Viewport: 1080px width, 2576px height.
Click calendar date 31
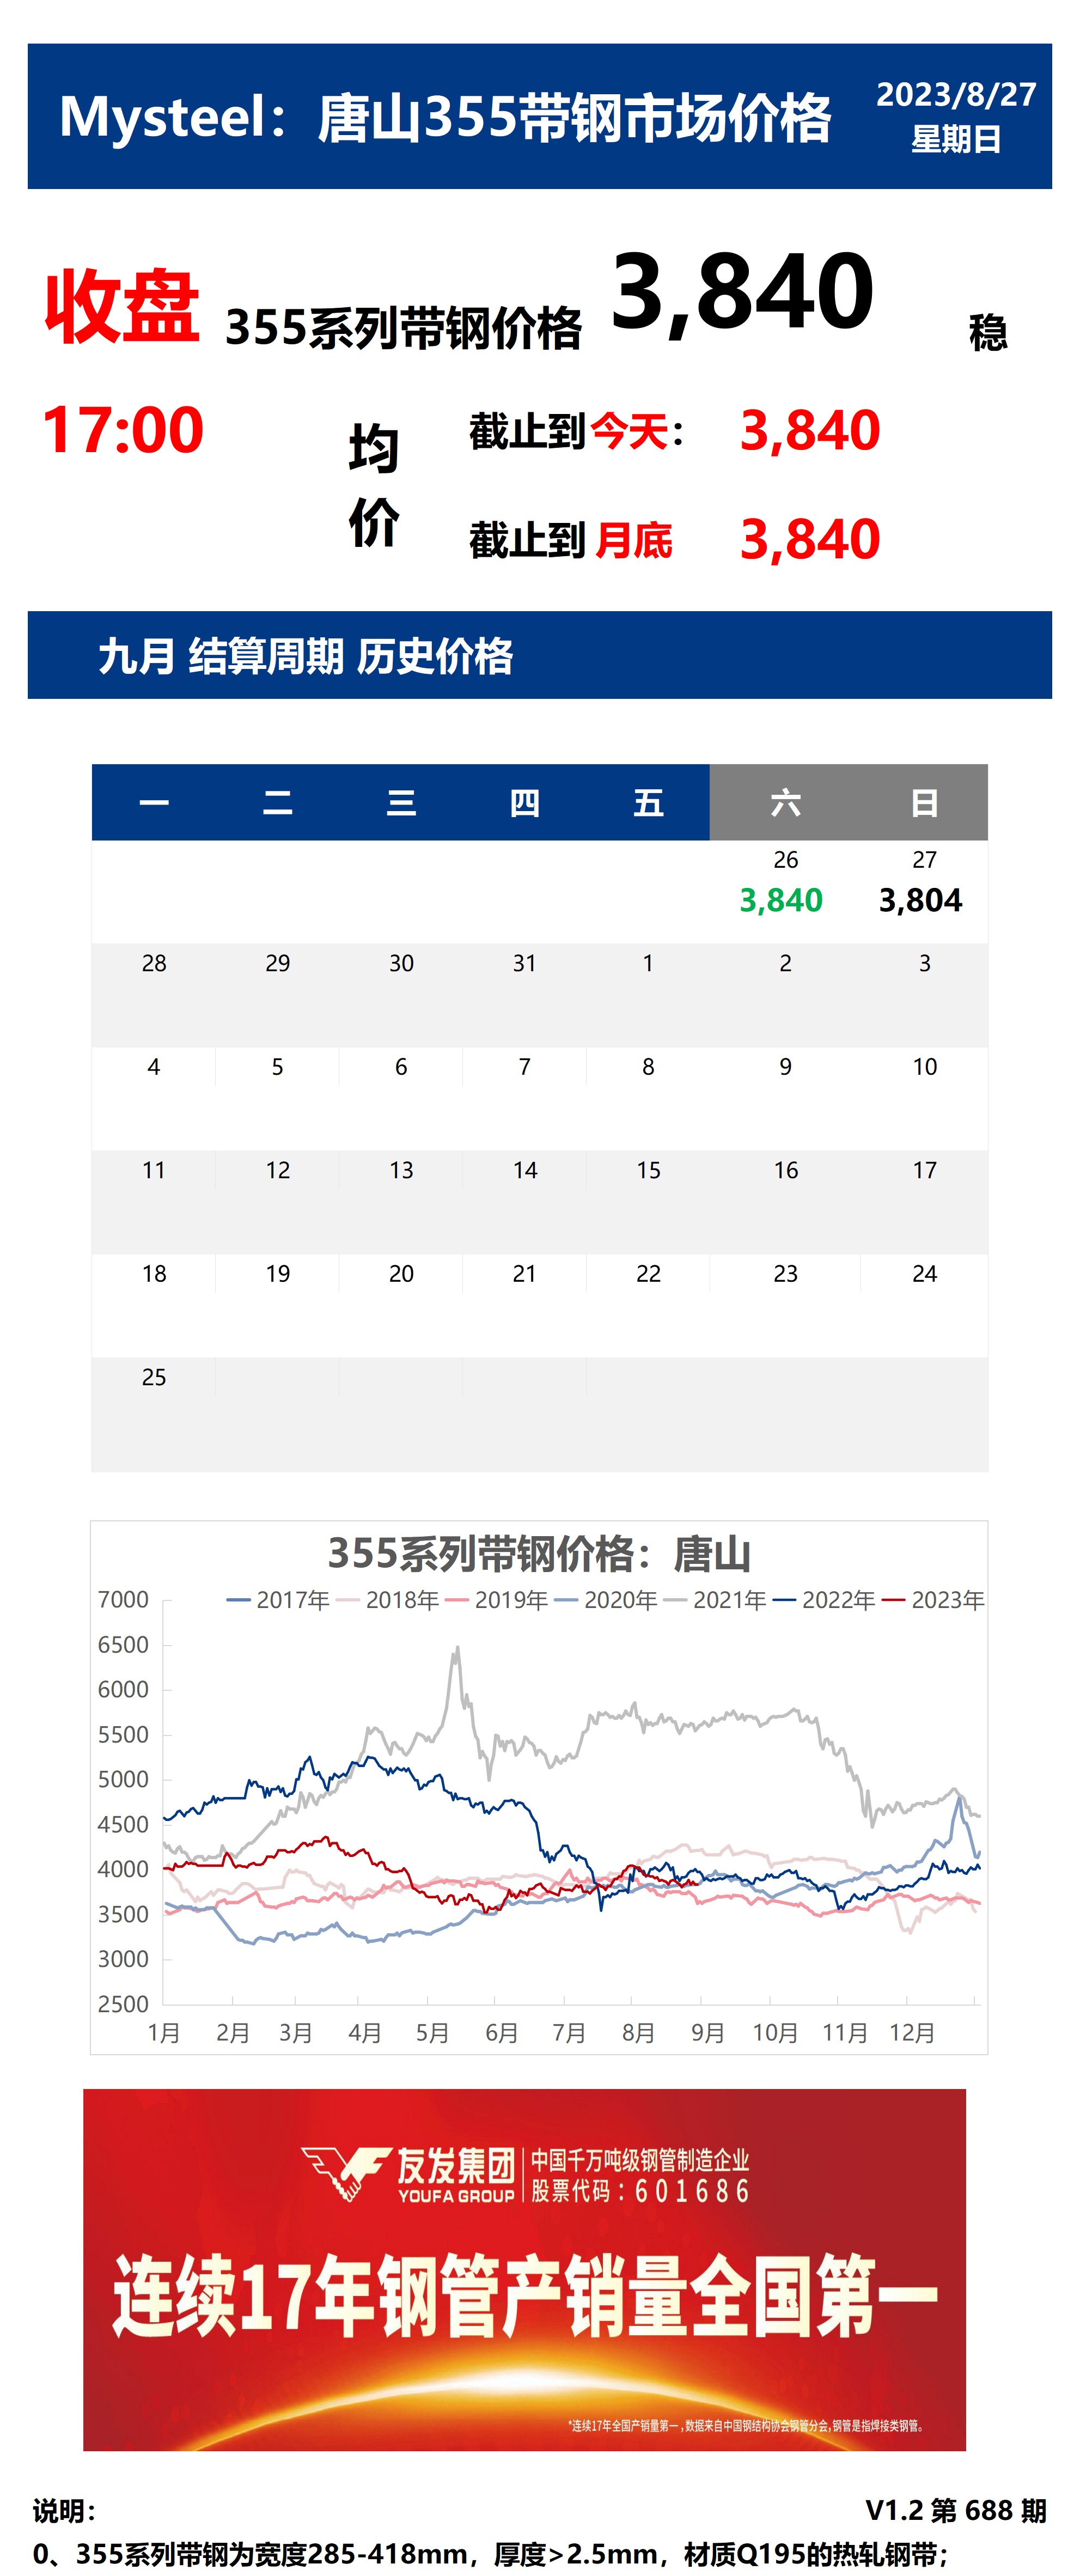[x=525, y=963]
